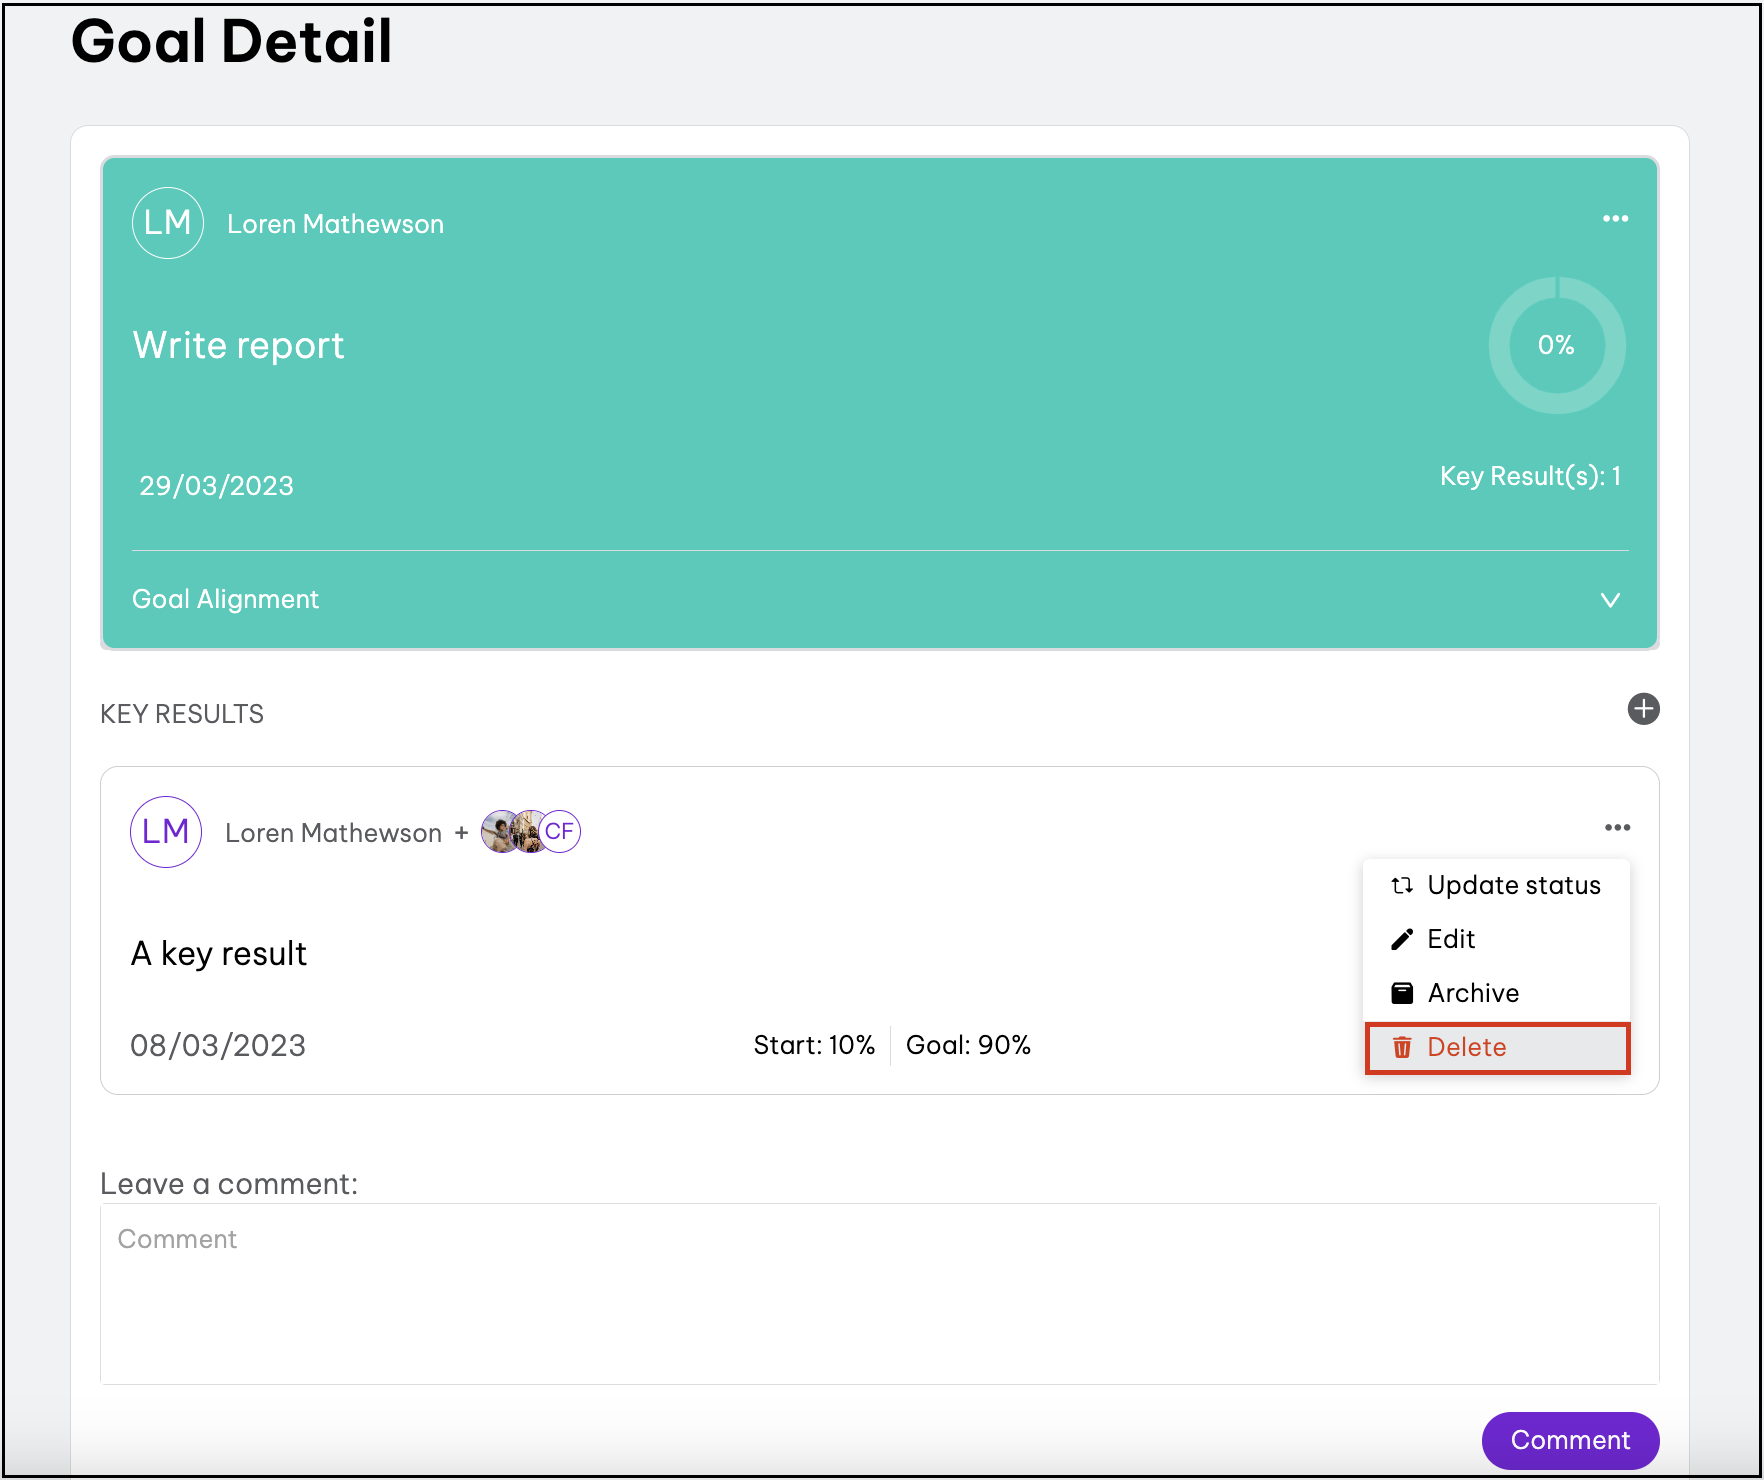
Task: Choose Archive in the context menu
Action: pos(1473,994)
